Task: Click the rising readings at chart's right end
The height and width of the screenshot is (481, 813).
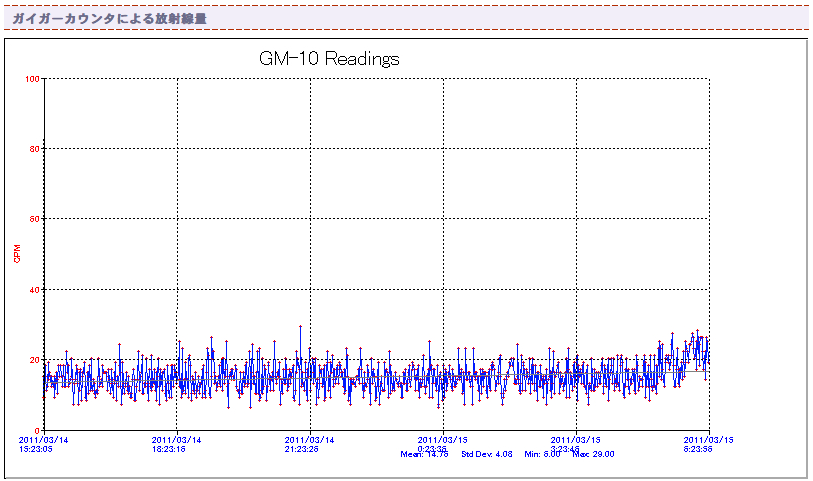Action: [x=695, y=343]
